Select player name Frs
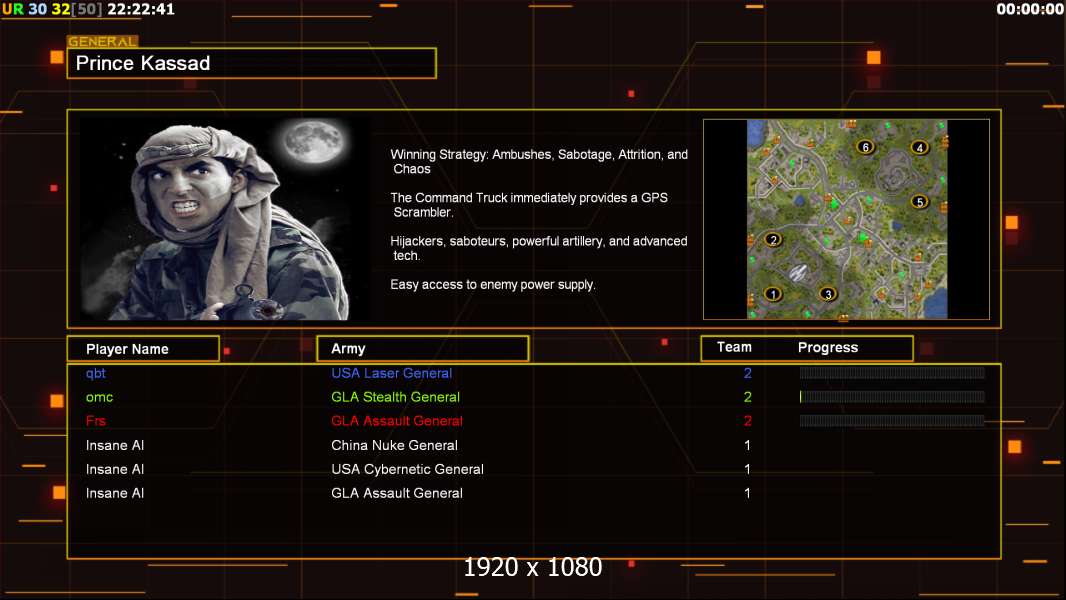The height and width of the screenshot is (600, 1066). [96, 421]
